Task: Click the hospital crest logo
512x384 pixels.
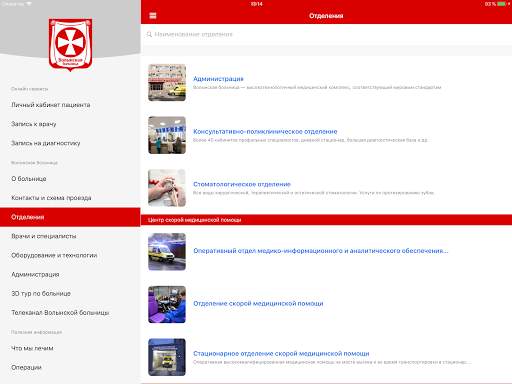Action: pyautogui.click(x=70, y=45)
